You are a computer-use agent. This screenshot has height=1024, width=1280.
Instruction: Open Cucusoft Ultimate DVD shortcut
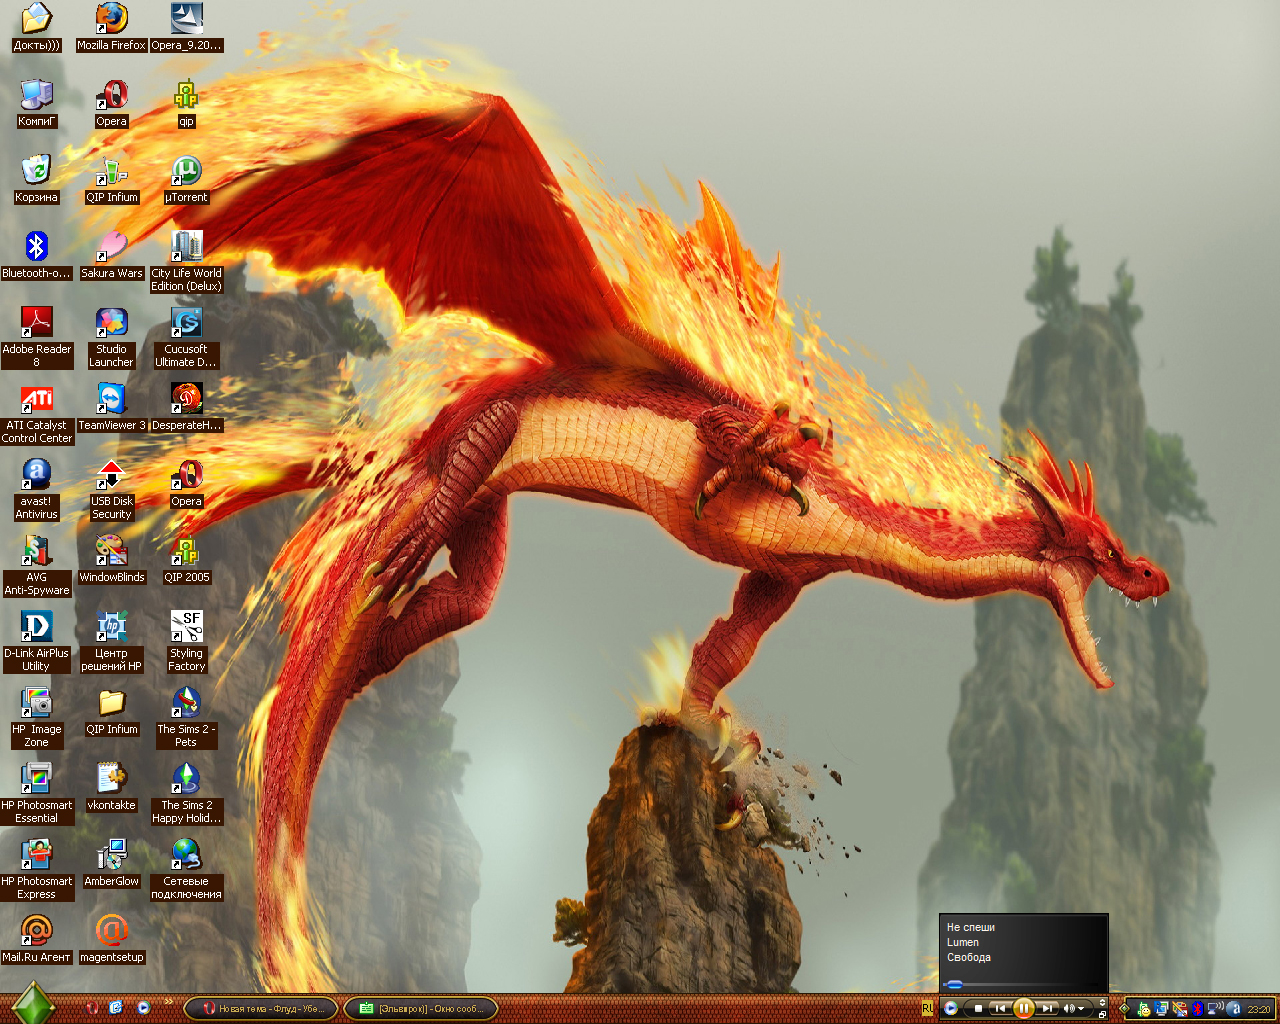tap(186, 338)
